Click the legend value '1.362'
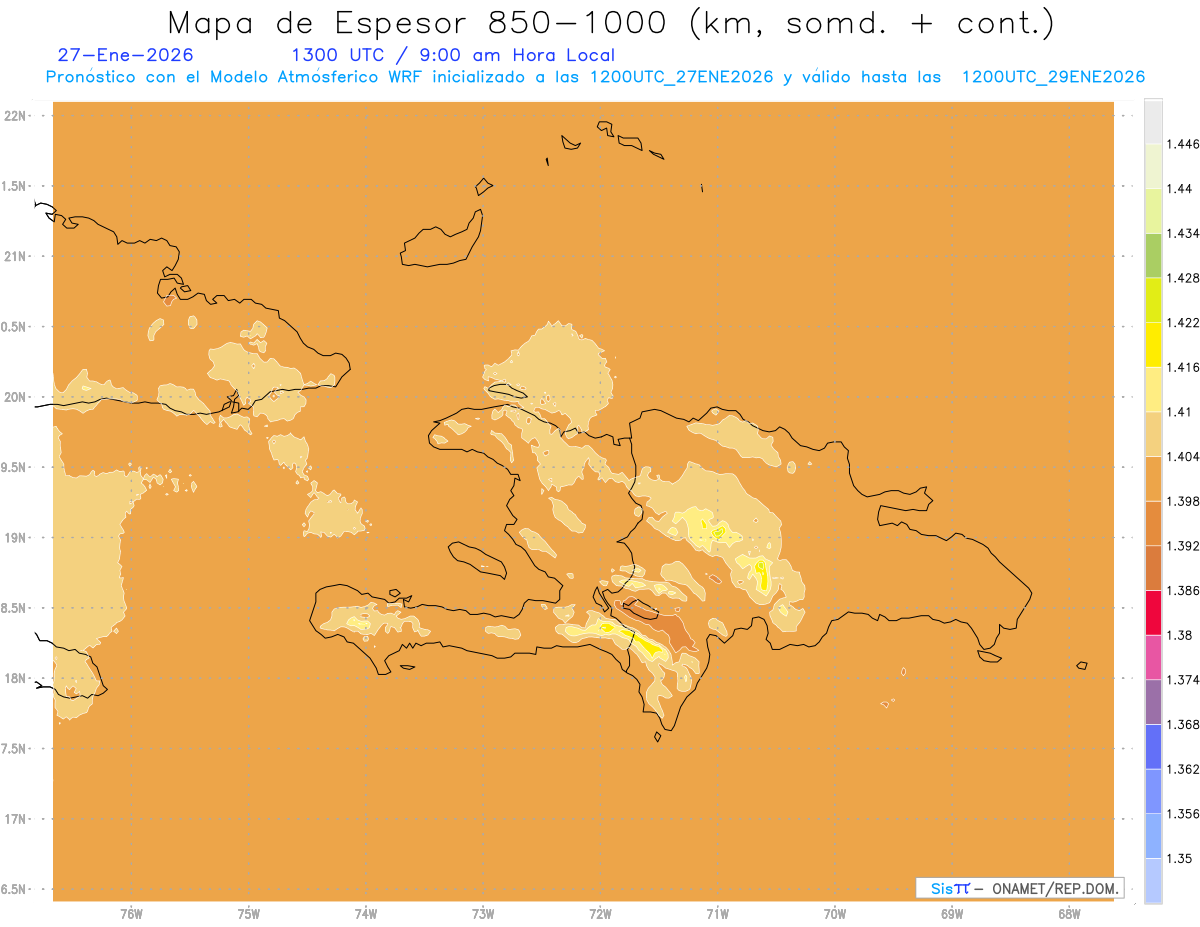Screen dimensions: 1200x927 tap(1183, 769)
